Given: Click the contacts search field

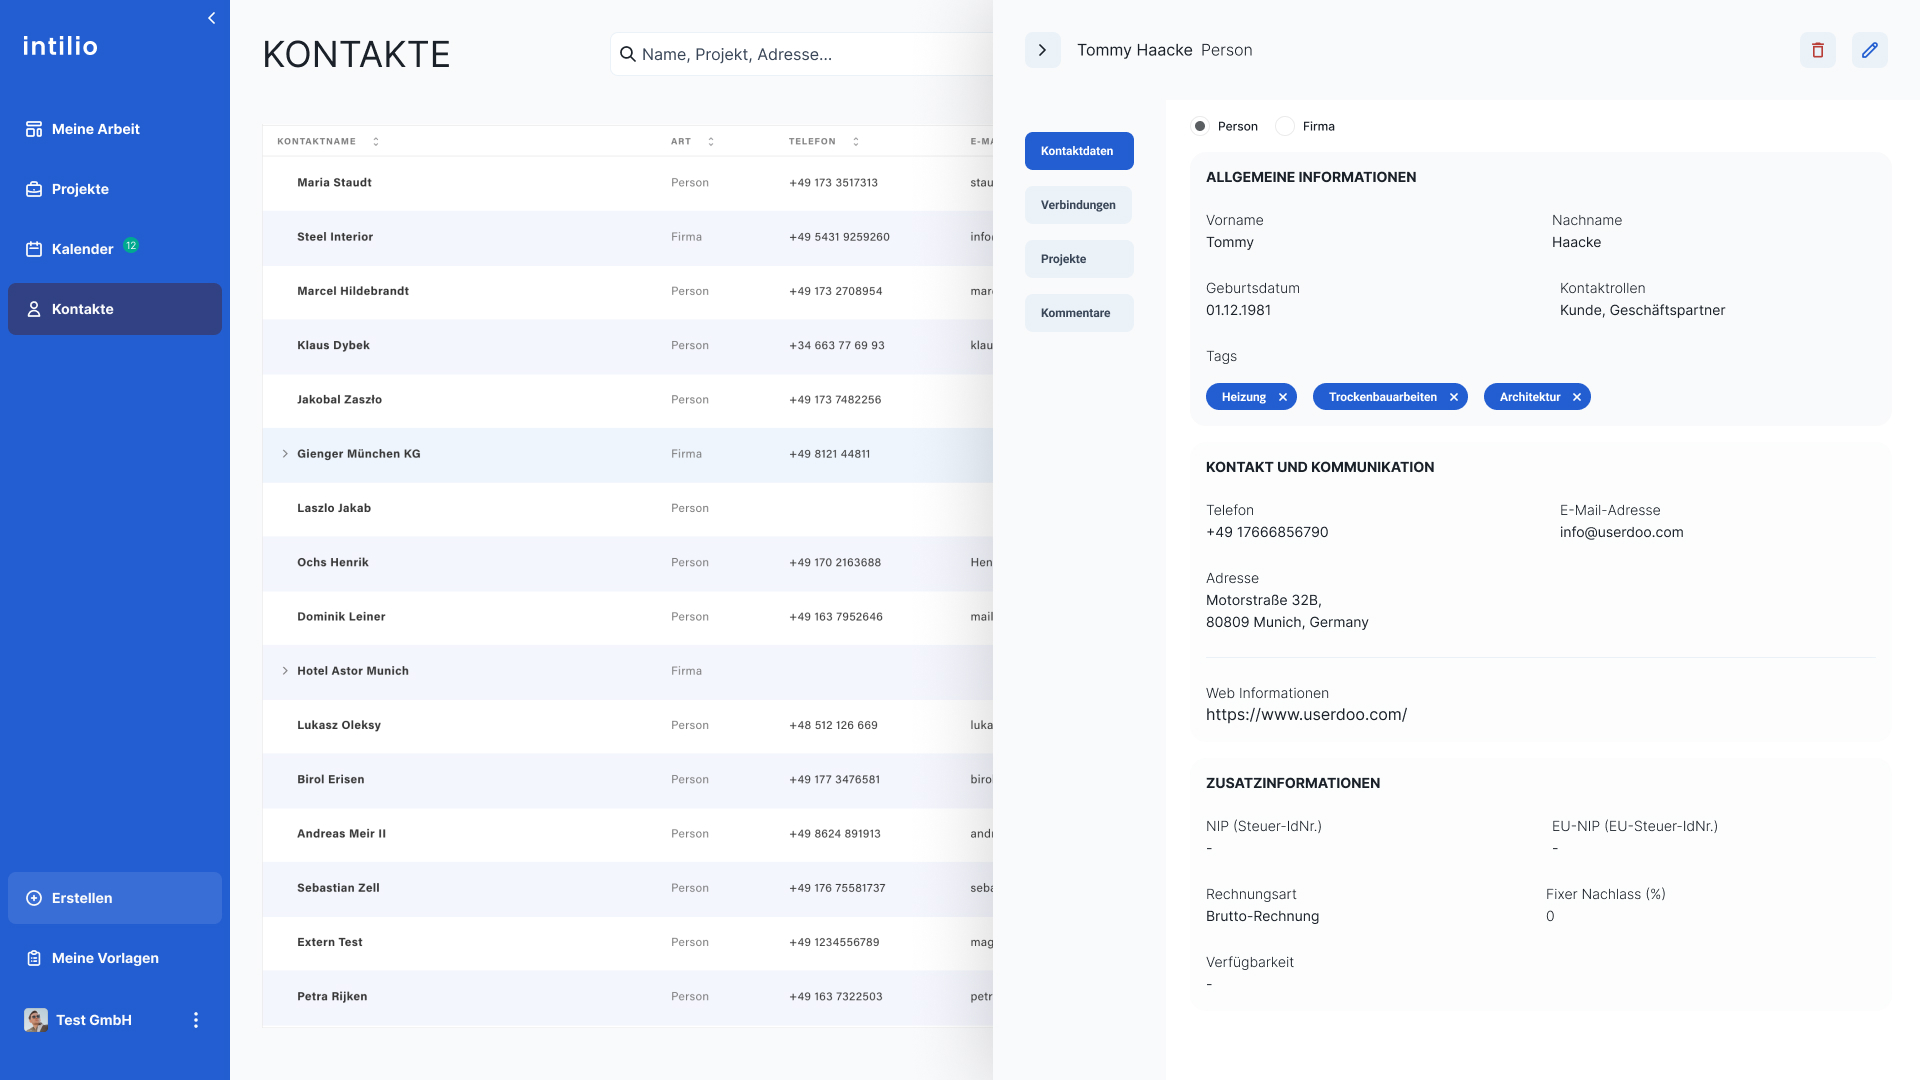Looking at the screenshot, I should coord(800,54).
